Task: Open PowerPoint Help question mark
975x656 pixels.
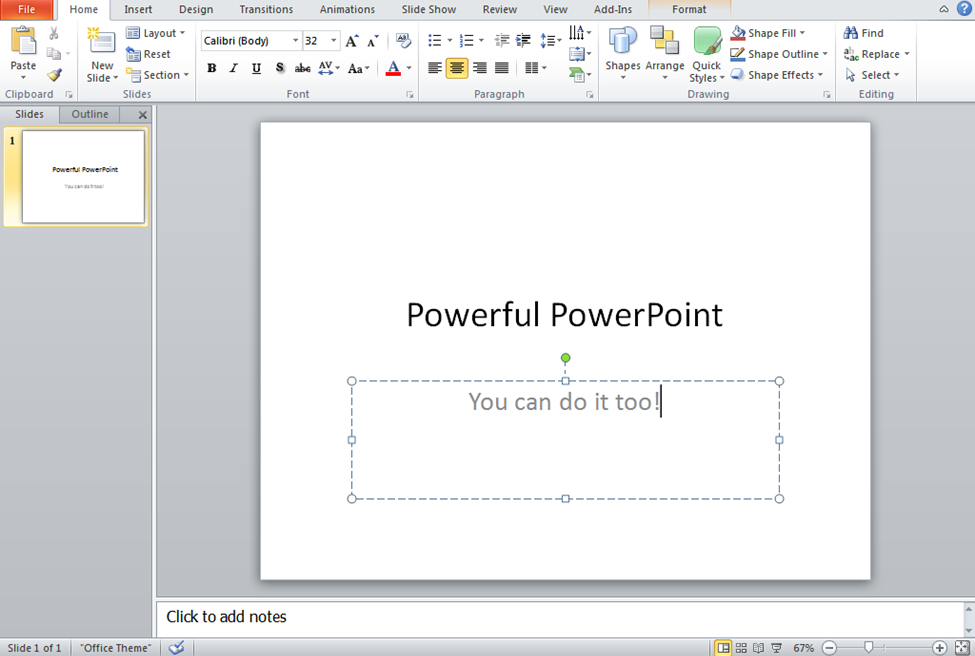Action: click(964, 9)
